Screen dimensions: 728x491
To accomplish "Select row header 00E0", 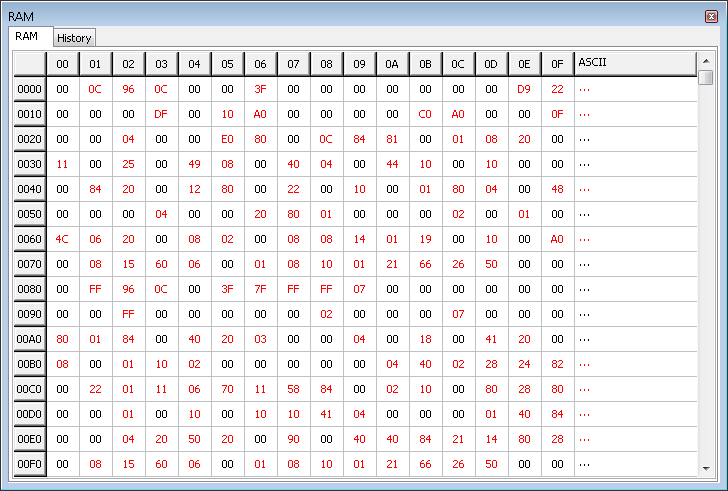I will pyautogui.click(x=30, y=440).
